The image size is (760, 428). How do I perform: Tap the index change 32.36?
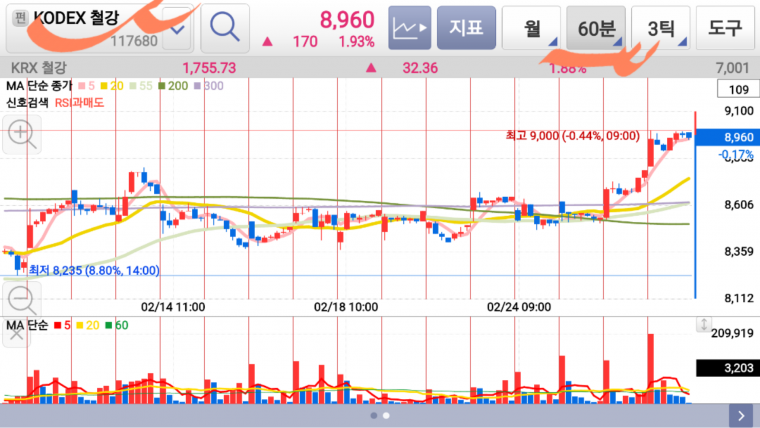420,68
